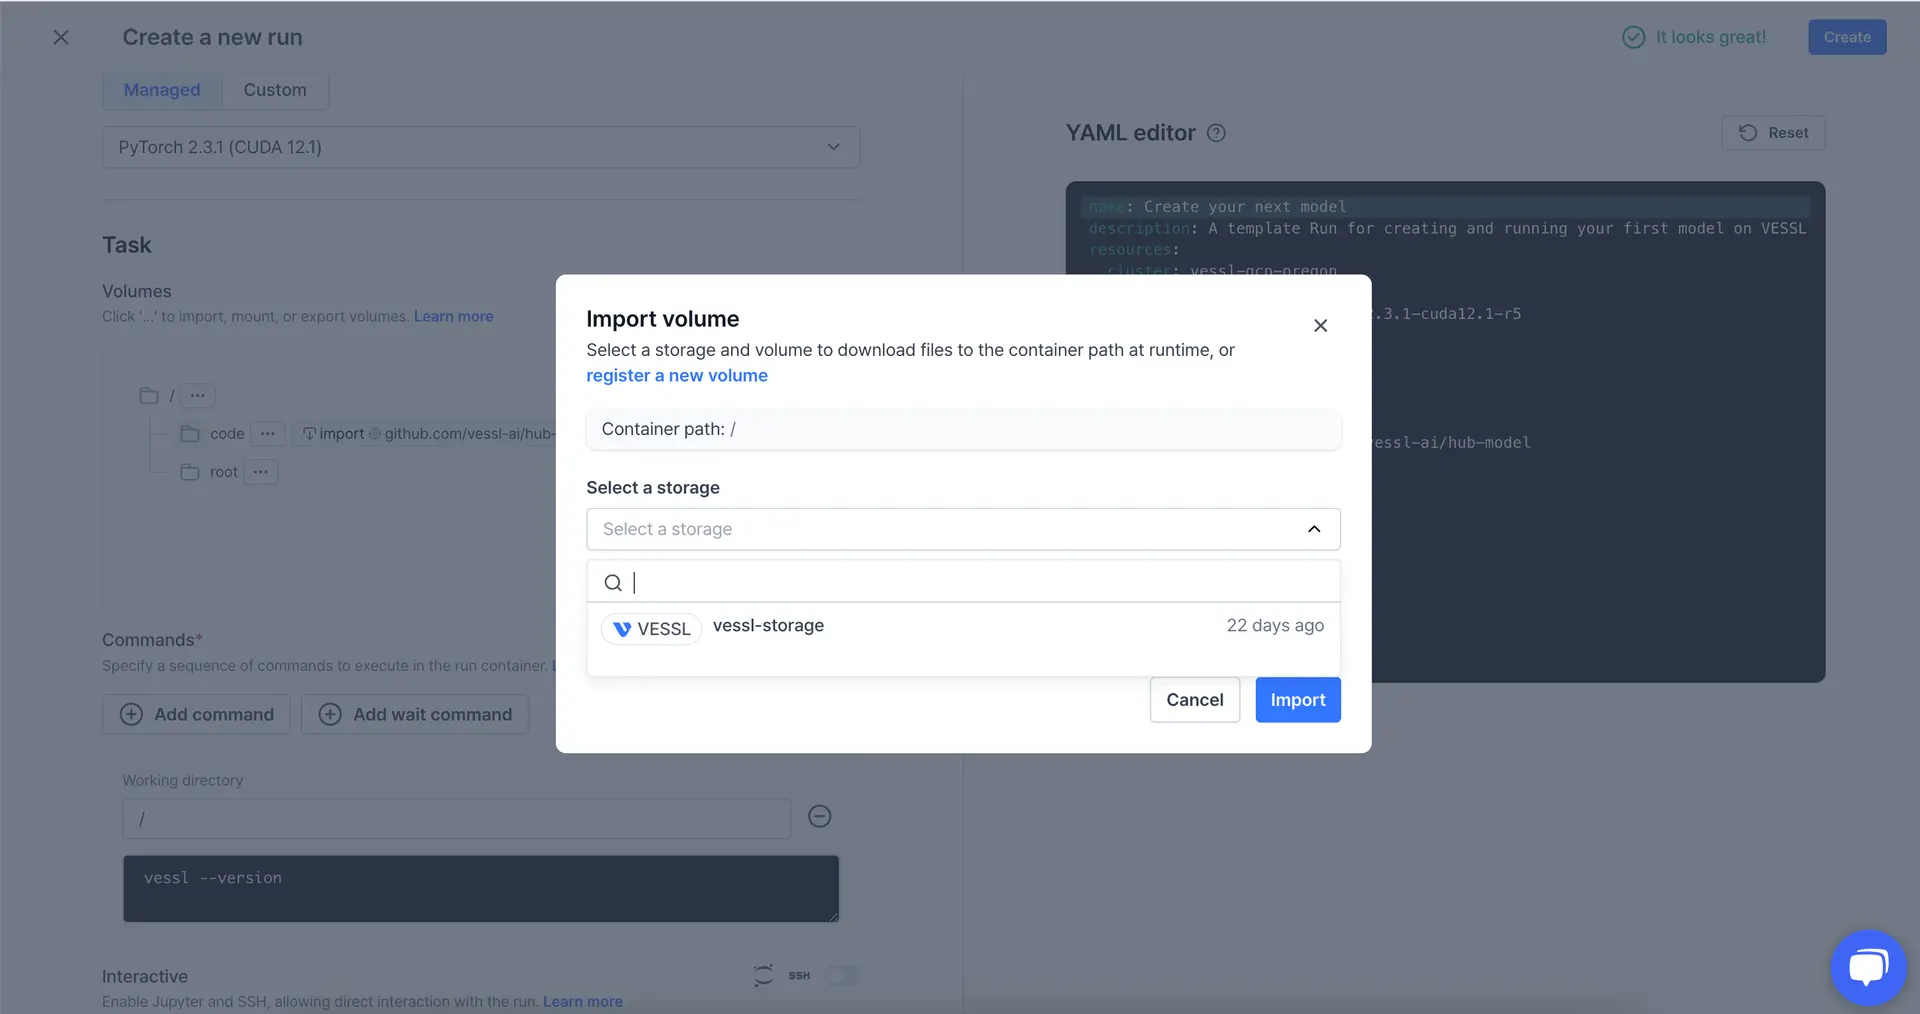
Task: Open the register a new volume link
Action: [x=677, y=376]
